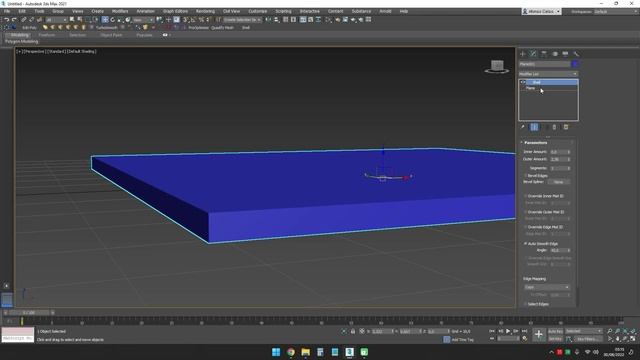Click Configure Modifier Sets icon
Screen dimensions: 640x360
tap(566, 127)
